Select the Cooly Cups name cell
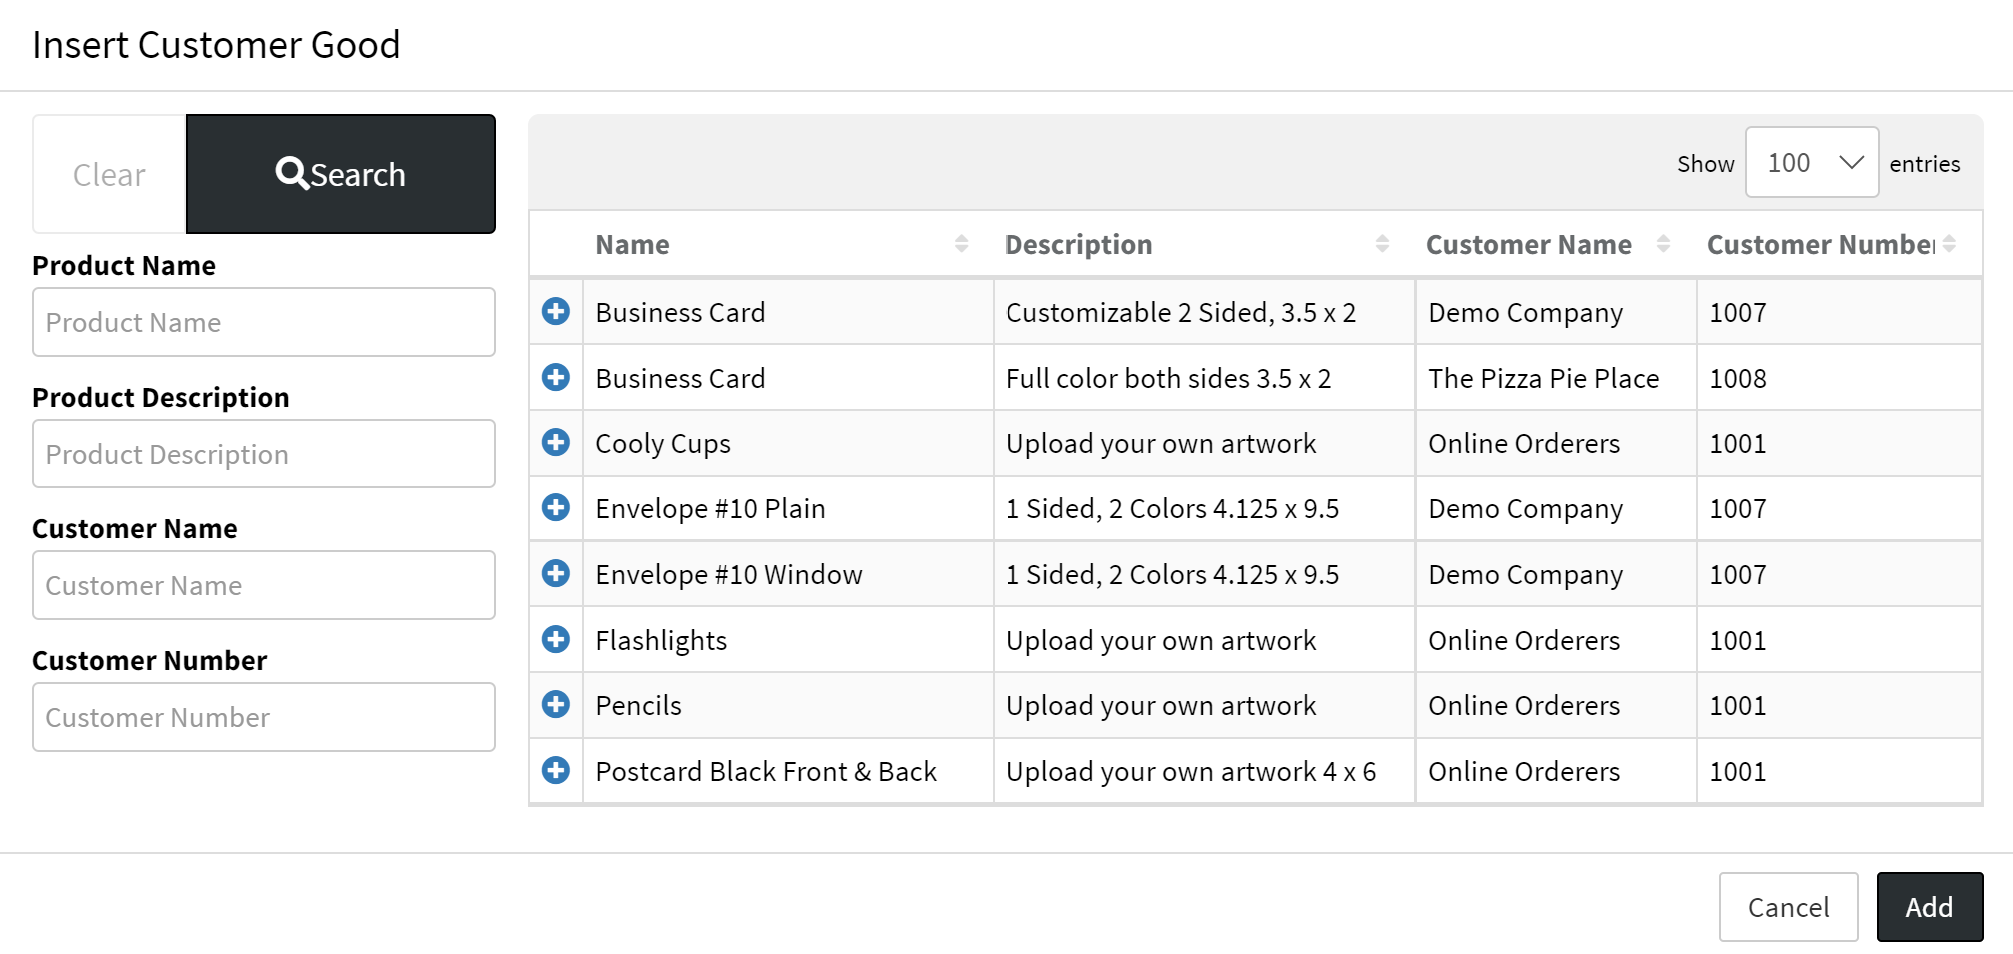This screenshot has height=954, width=2013. [788, 443]
